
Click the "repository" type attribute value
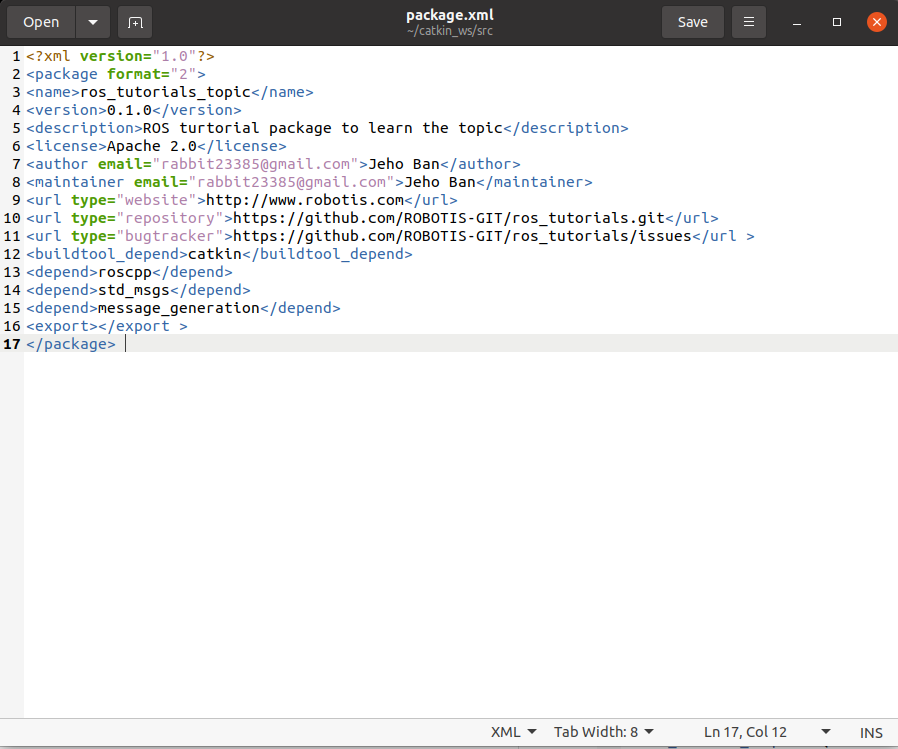tap(170, 218)
